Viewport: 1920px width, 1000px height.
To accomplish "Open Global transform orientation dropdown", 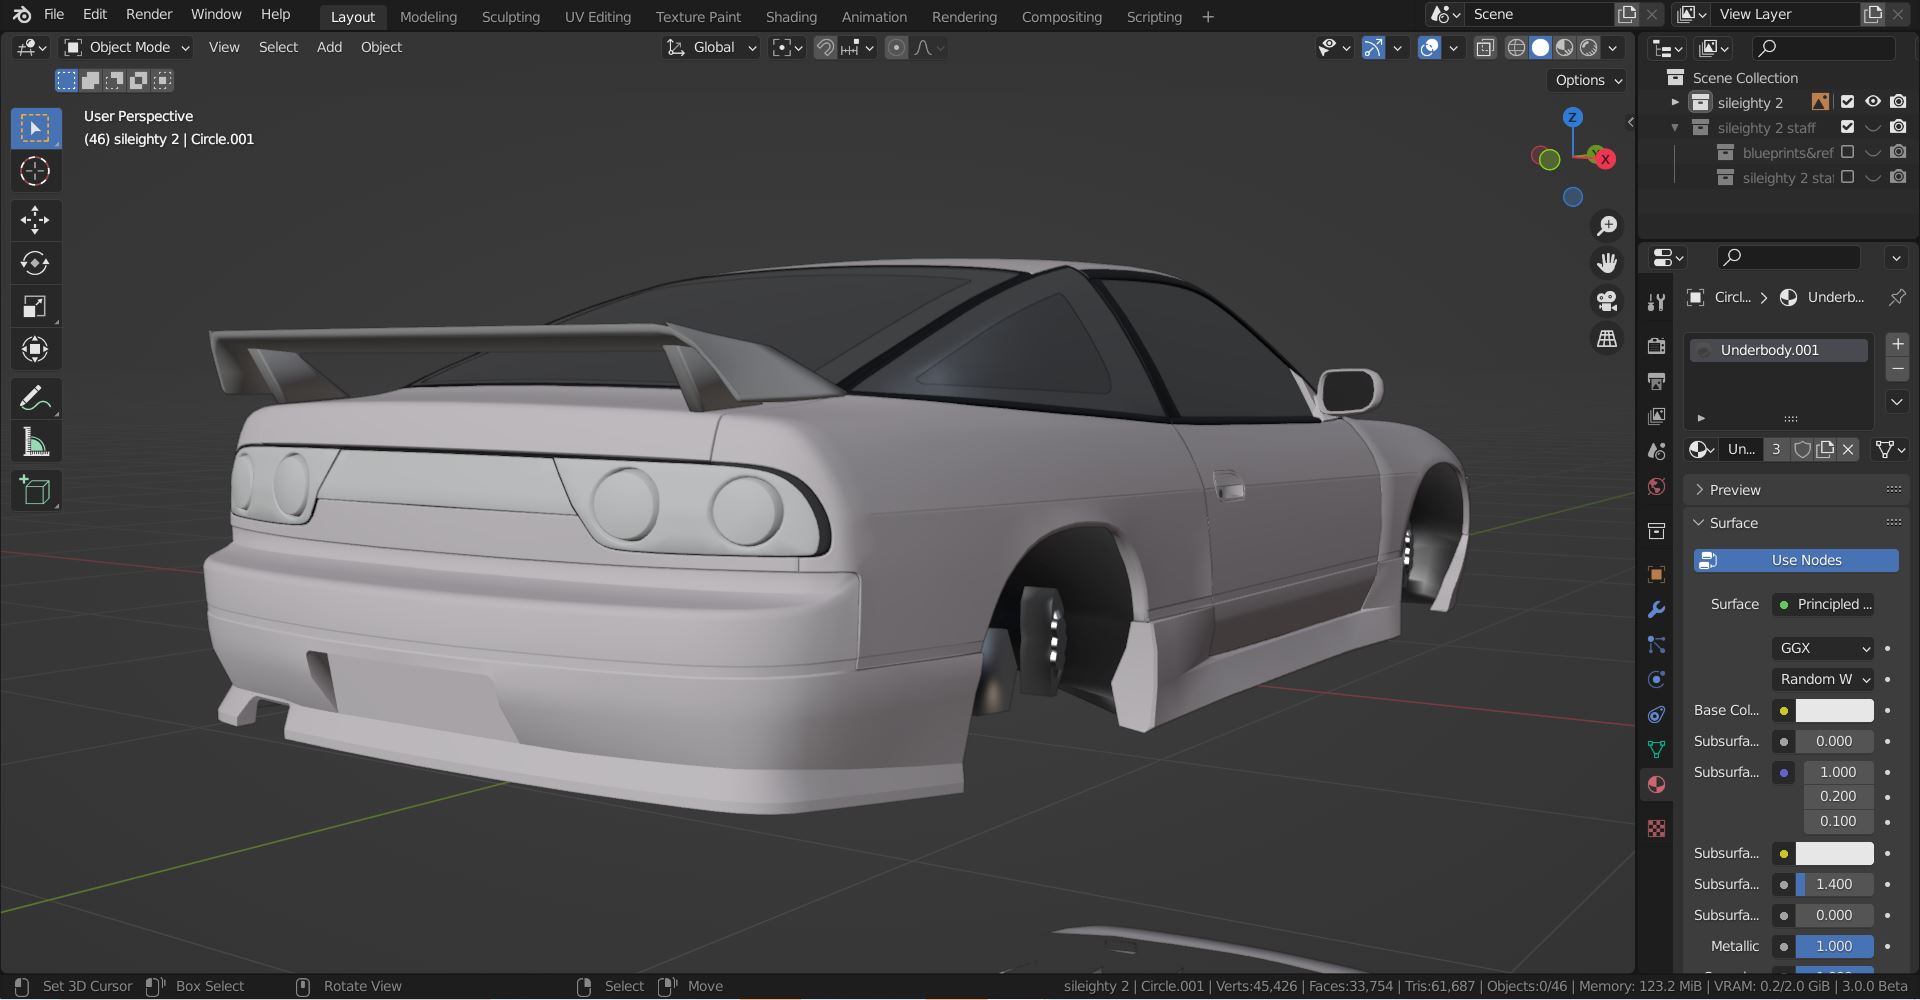I will click(x=712, y=47).
